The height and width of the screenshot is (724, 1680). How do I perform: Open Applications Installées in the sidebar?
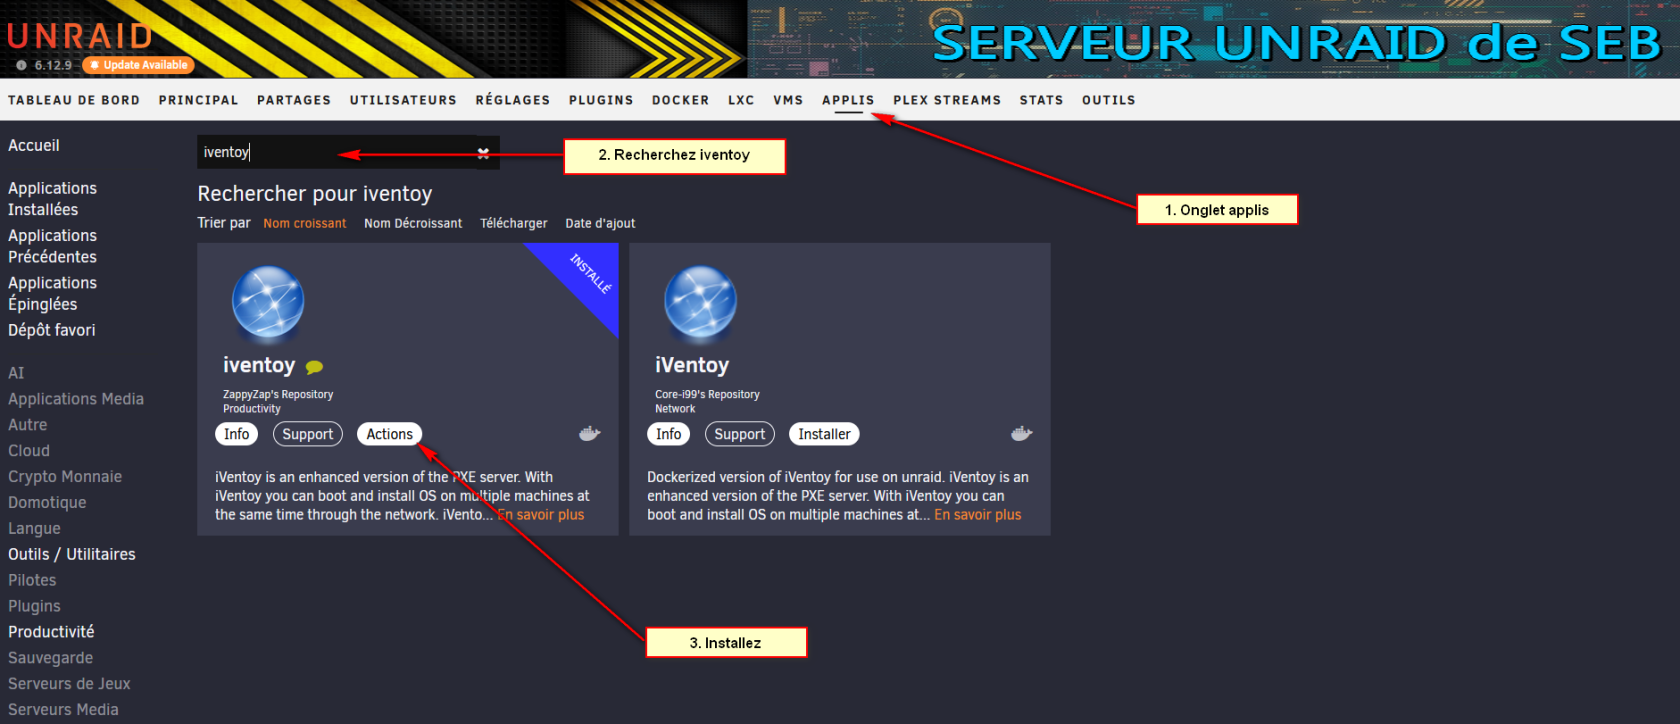[53, 199]
